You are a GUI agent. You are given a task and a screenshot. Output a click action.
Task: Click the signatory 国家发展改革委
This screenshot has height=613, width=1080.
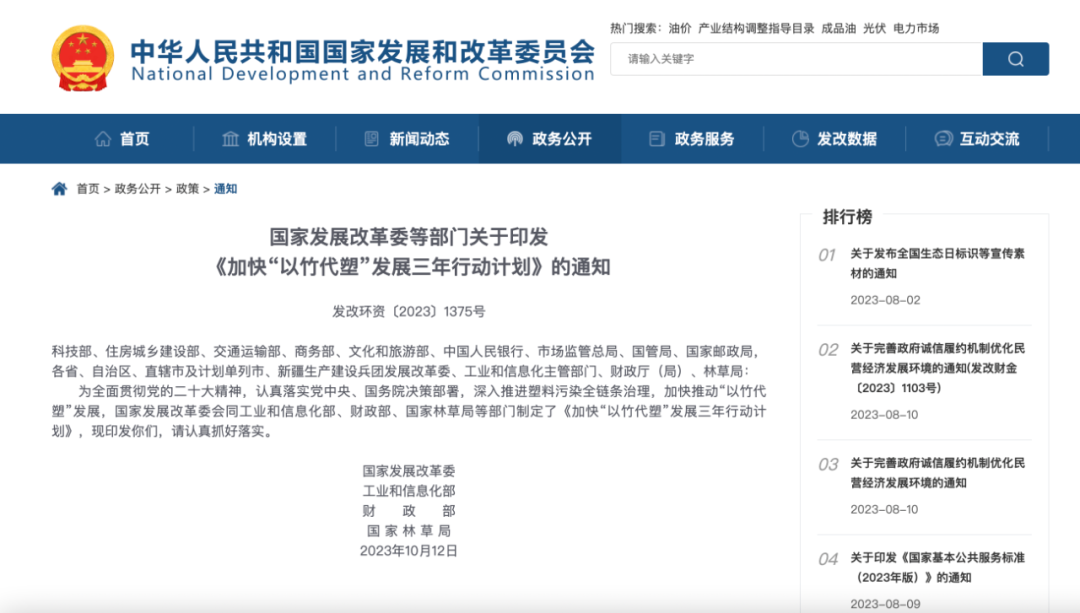tap(408, 471)
